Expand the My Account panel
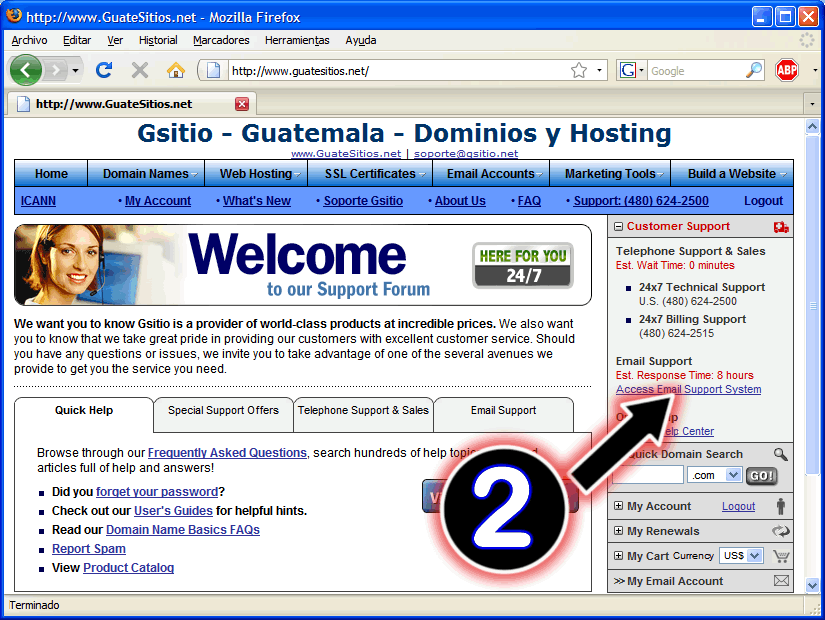This screenshot has width=825, height=620. [x=619, y=506]
